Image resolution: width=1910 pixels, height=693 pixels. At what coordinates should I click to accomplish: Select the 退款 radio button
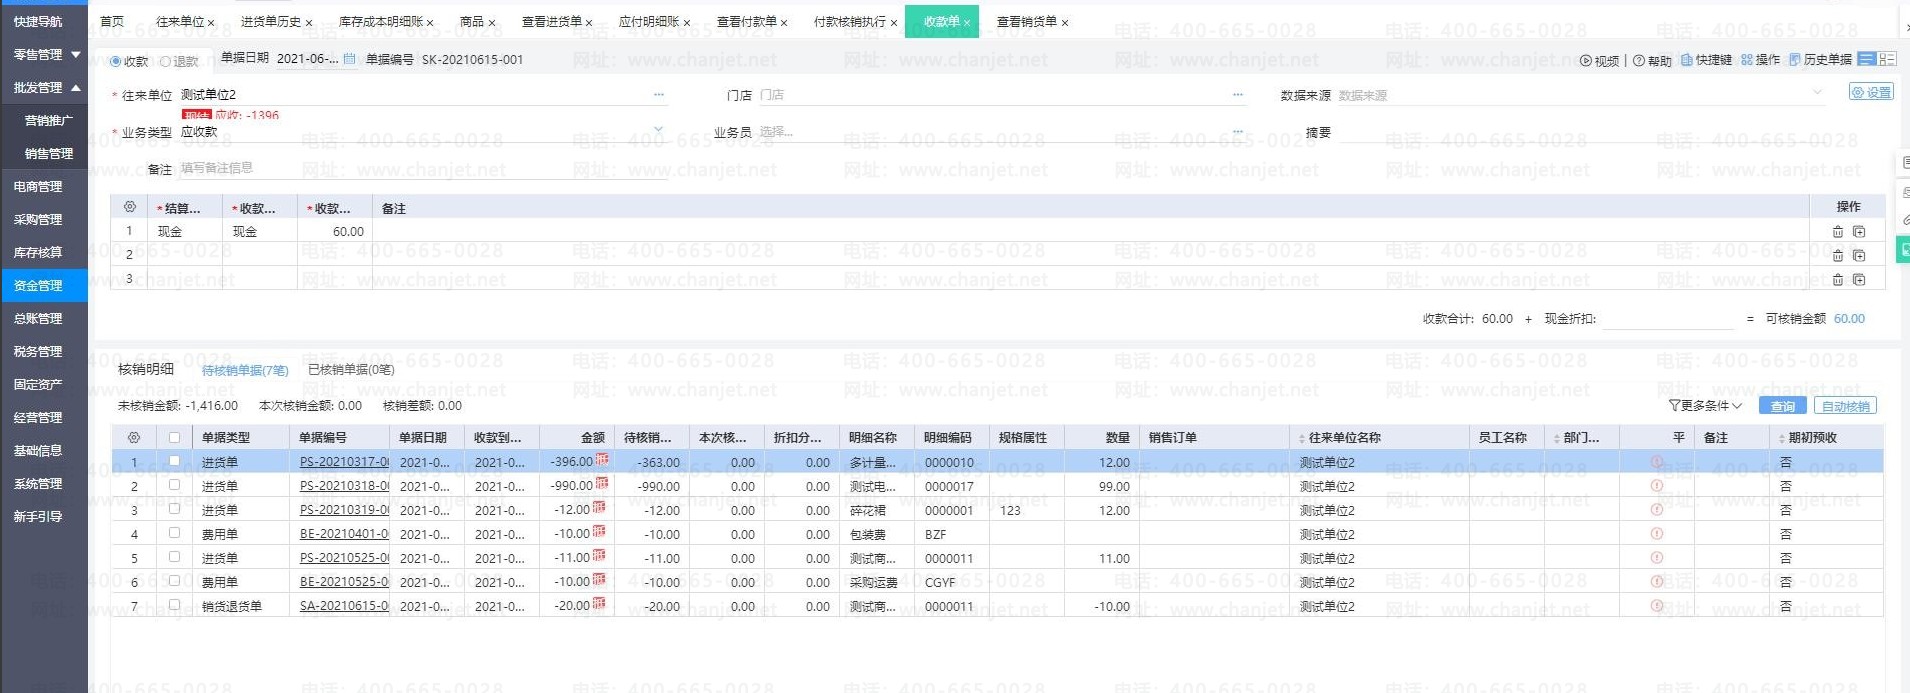tap(166, 62)
